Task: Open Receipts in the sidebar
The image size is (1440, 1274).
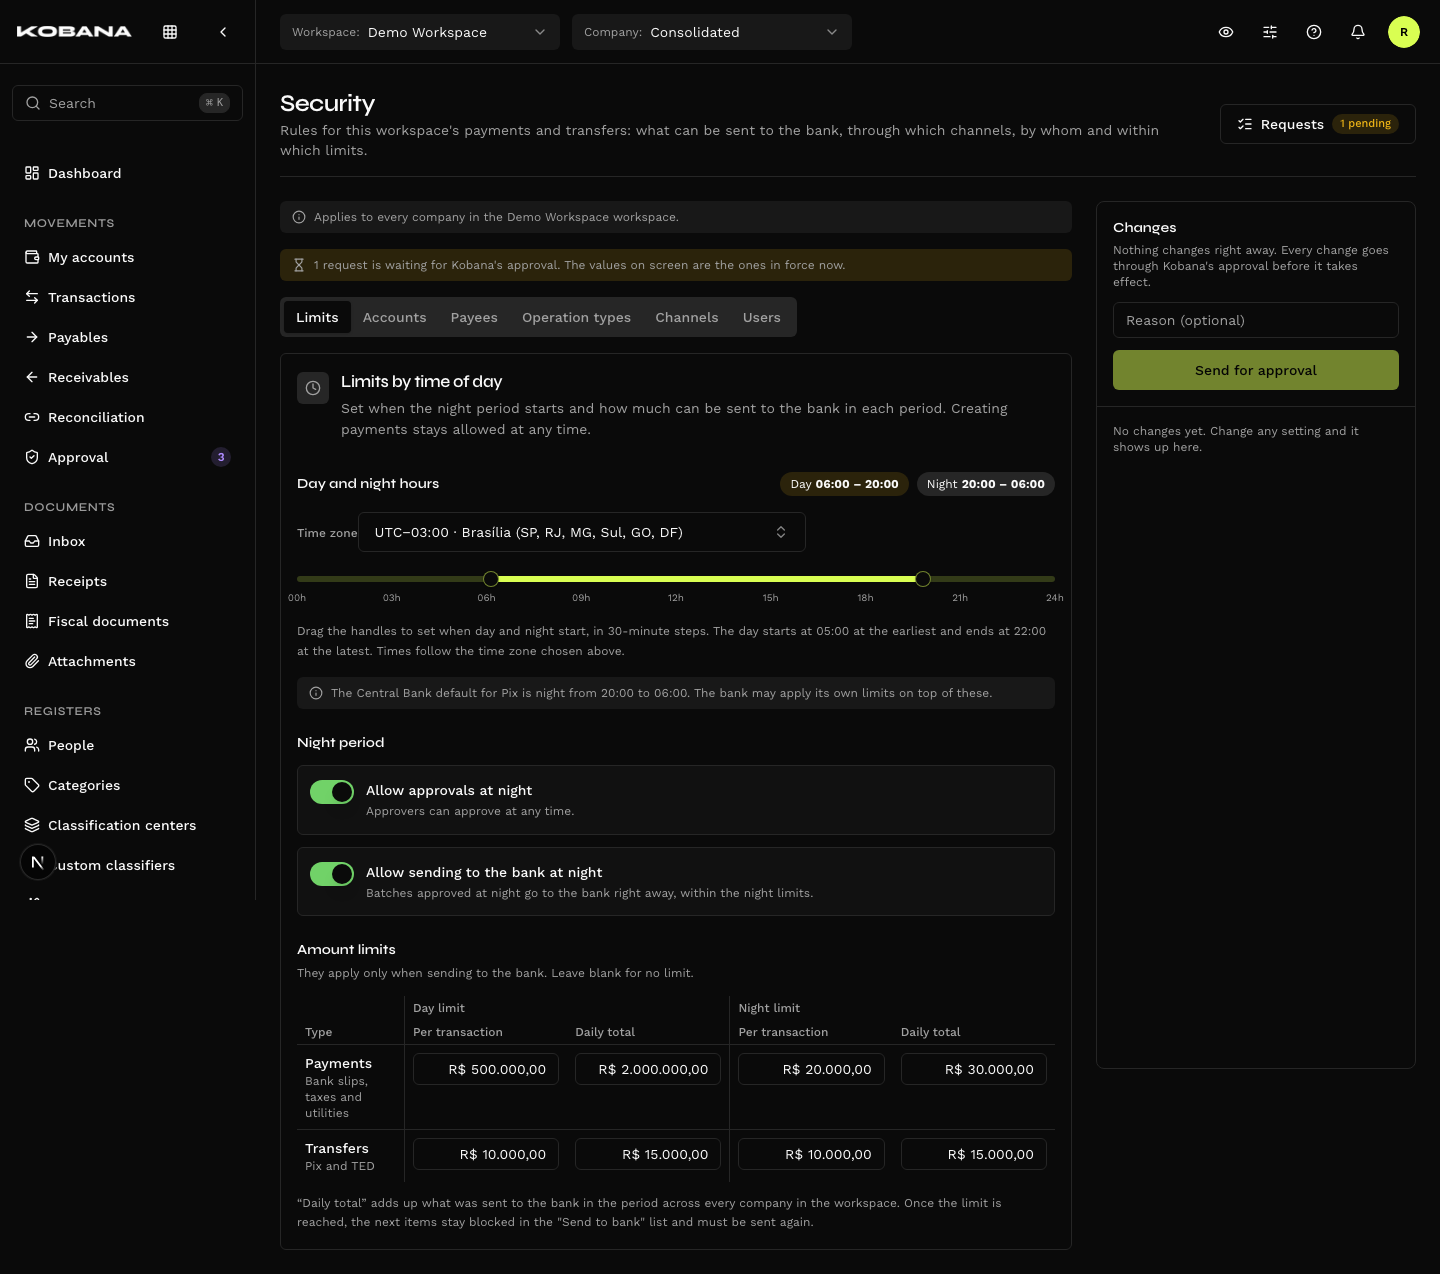Action: pyautogui.click(x=127, y=581)
